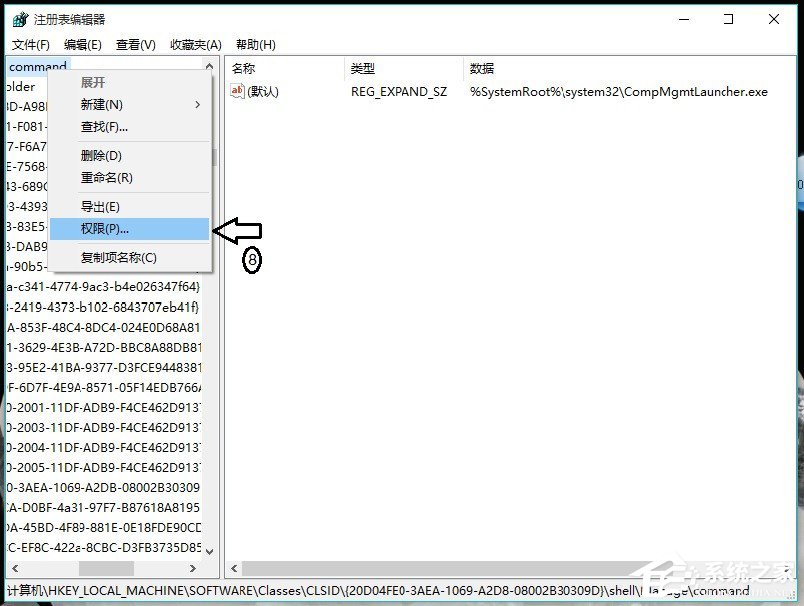Click the ab string value icon beside (默认)

tap(237, 91)
